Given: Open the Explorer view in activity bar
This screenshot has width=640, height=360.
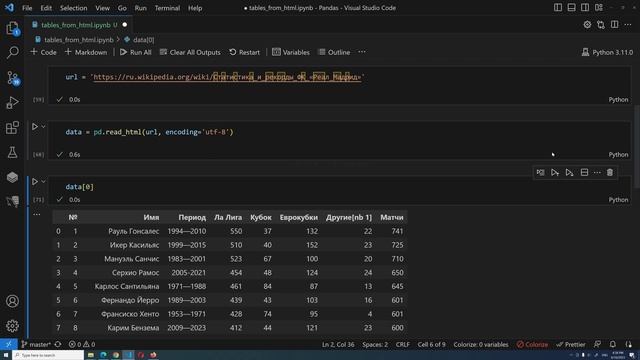Looking at the screenshot, I should tap(12, 28).
